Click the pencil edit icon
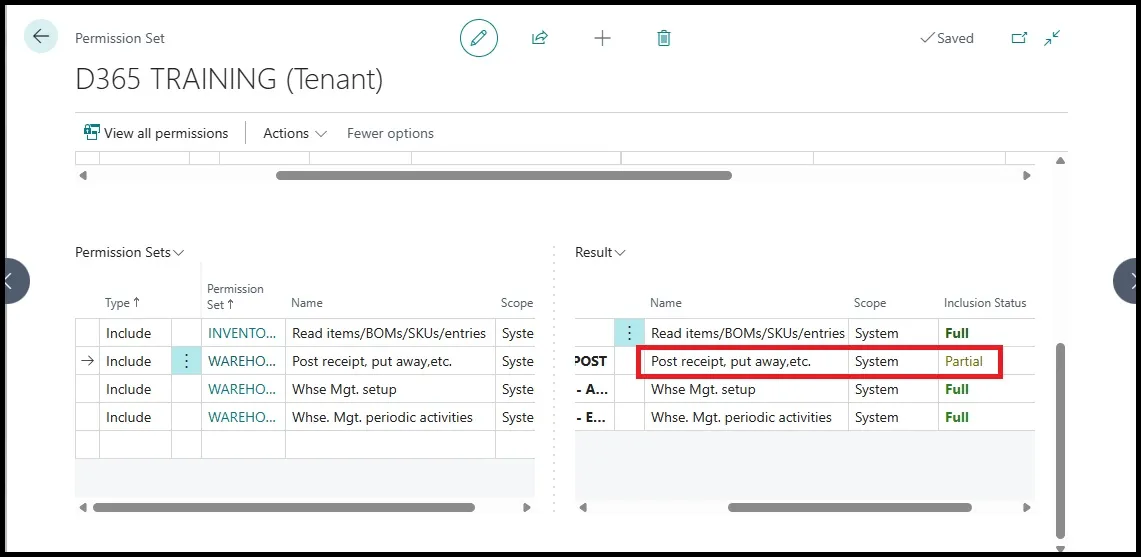 click(x=479, y=38)
